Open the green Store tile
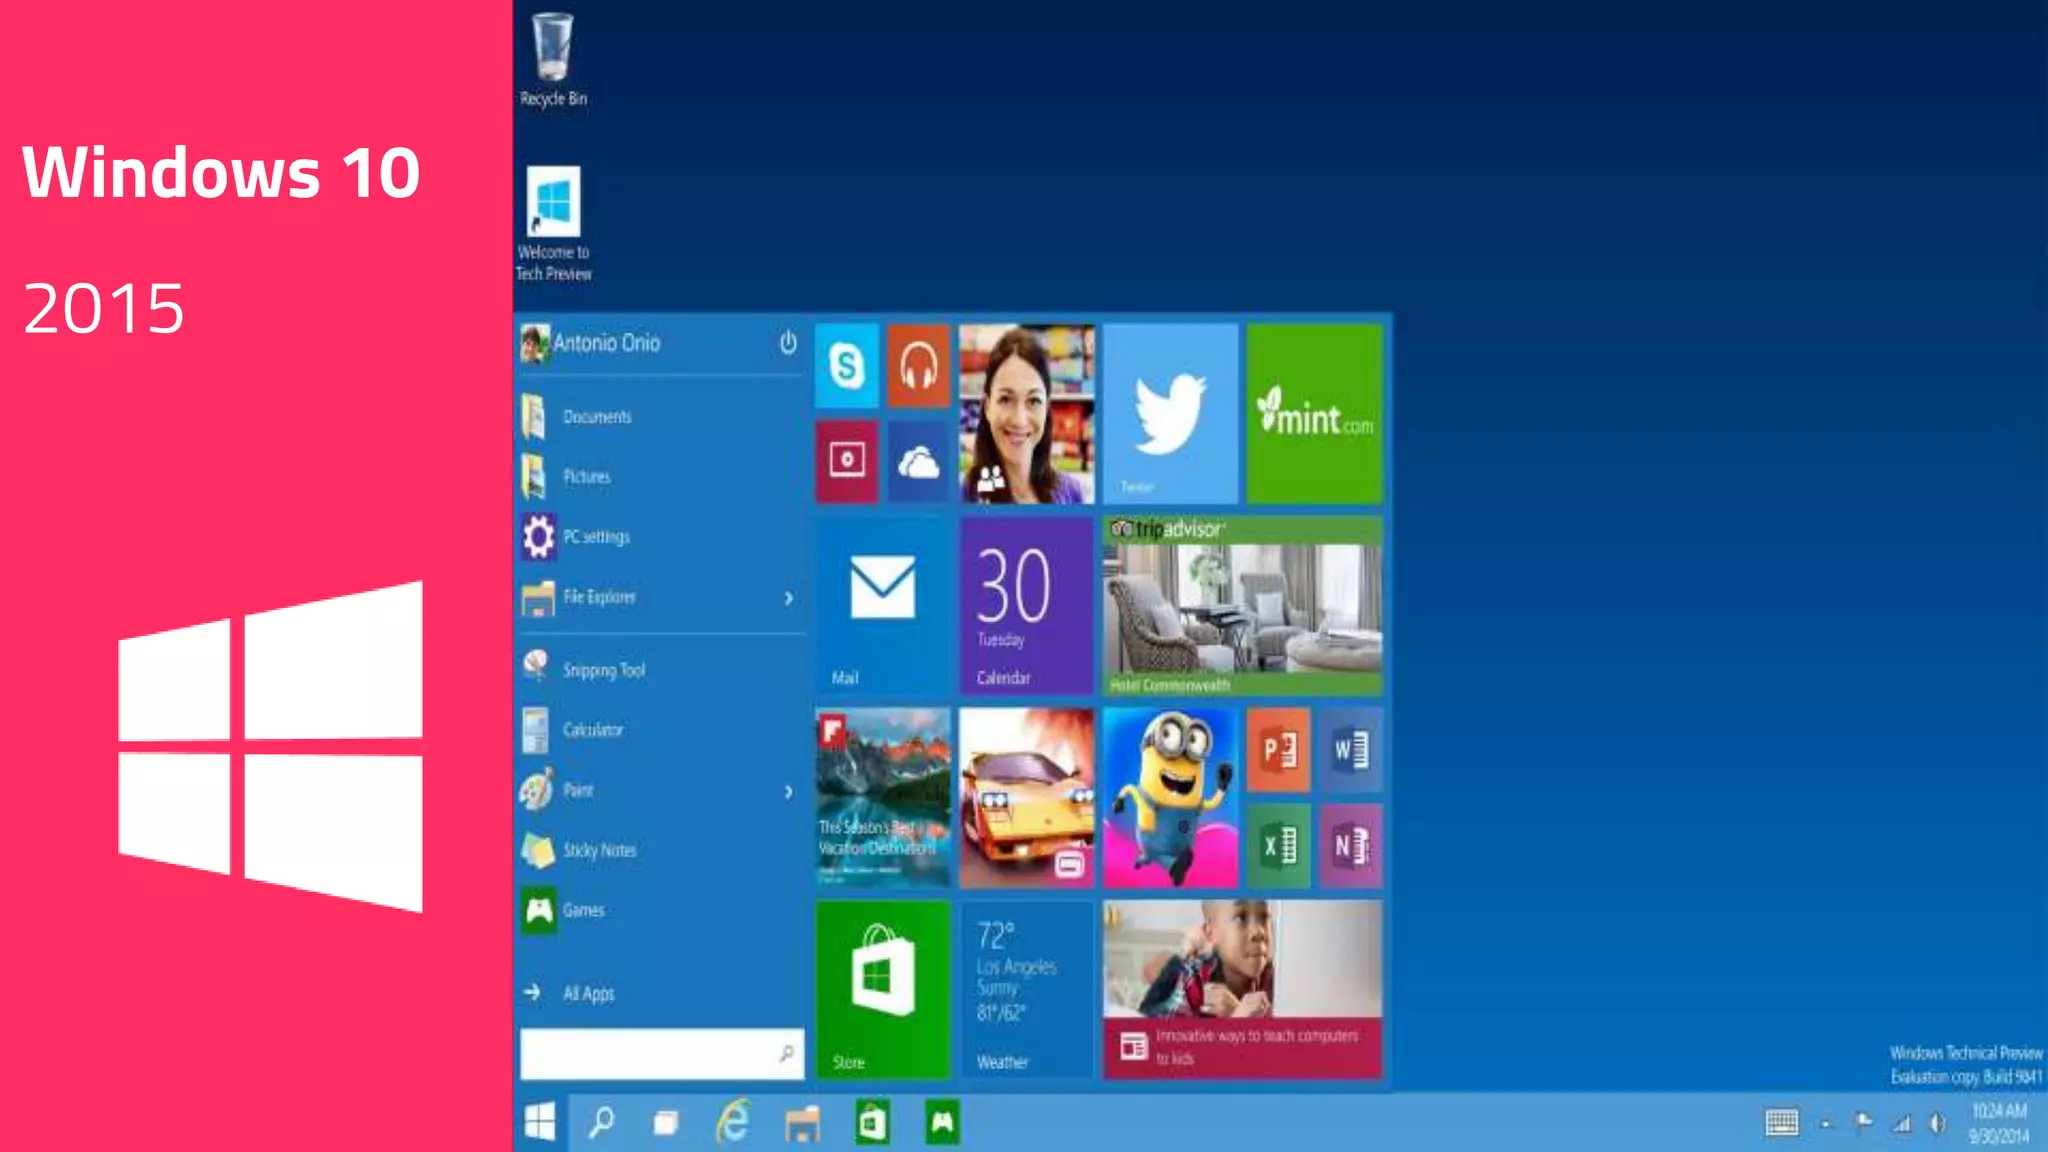The width and height of the screenshot is (2048, 1152). tap(883, 989)
